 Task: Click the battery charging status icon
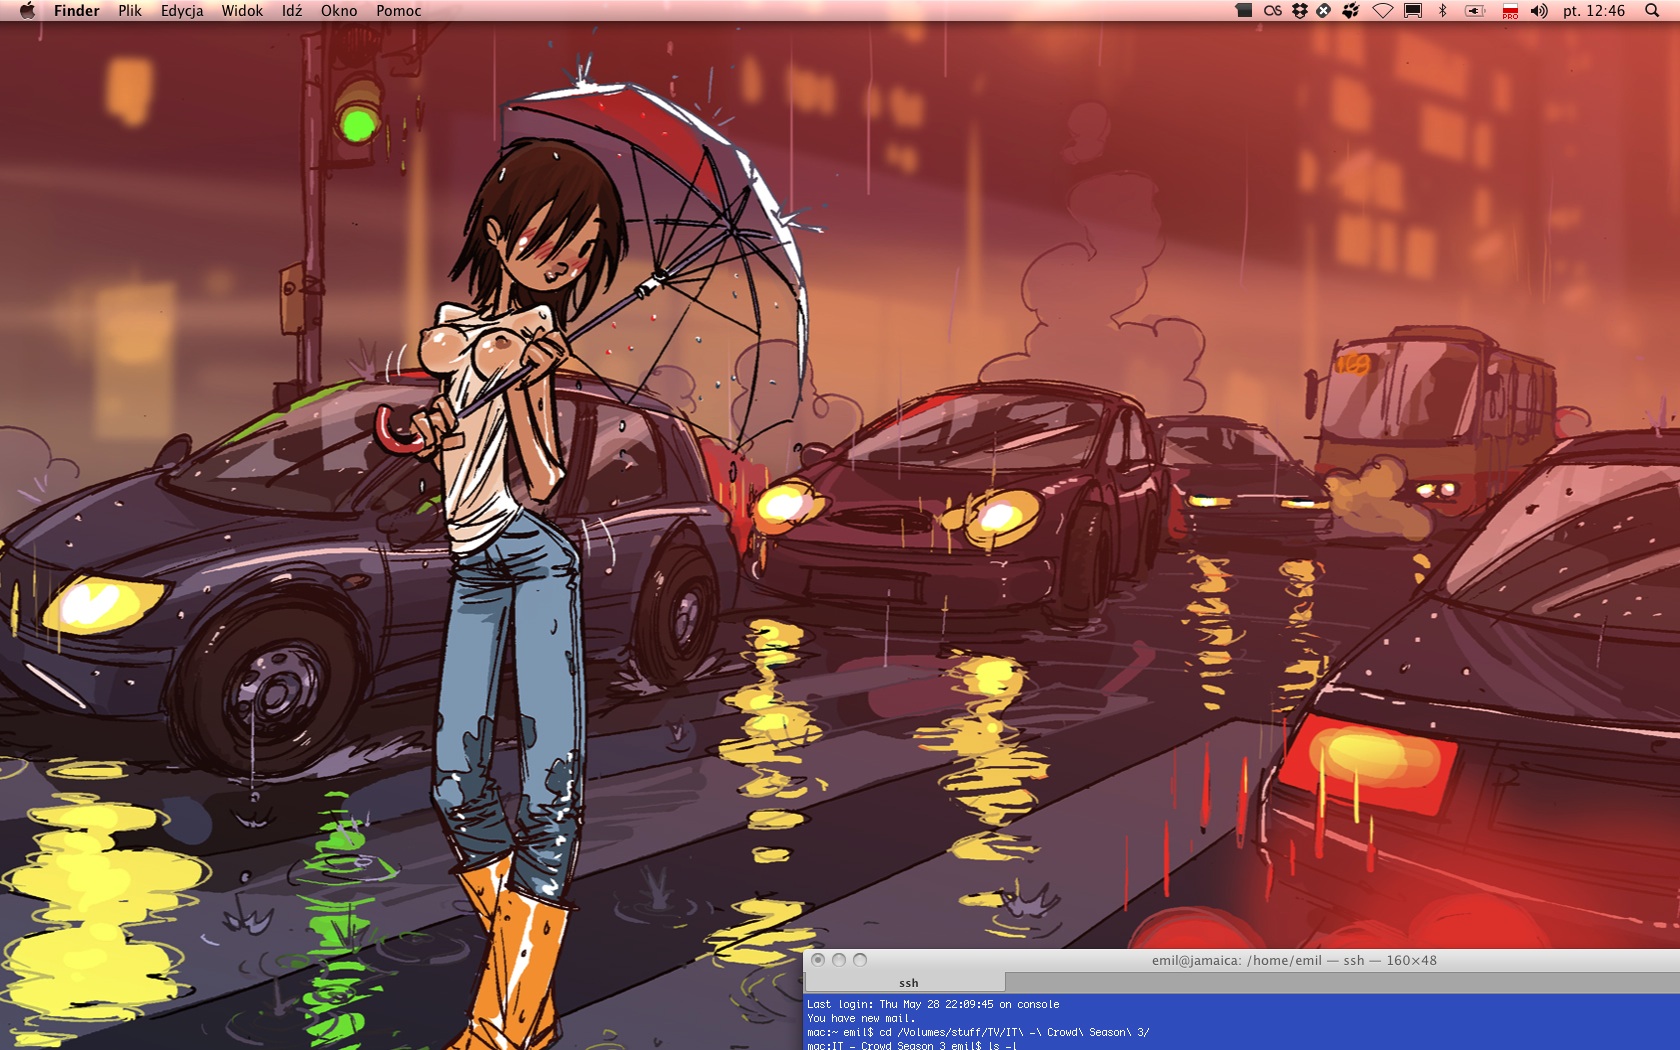tap(1475, 11)
